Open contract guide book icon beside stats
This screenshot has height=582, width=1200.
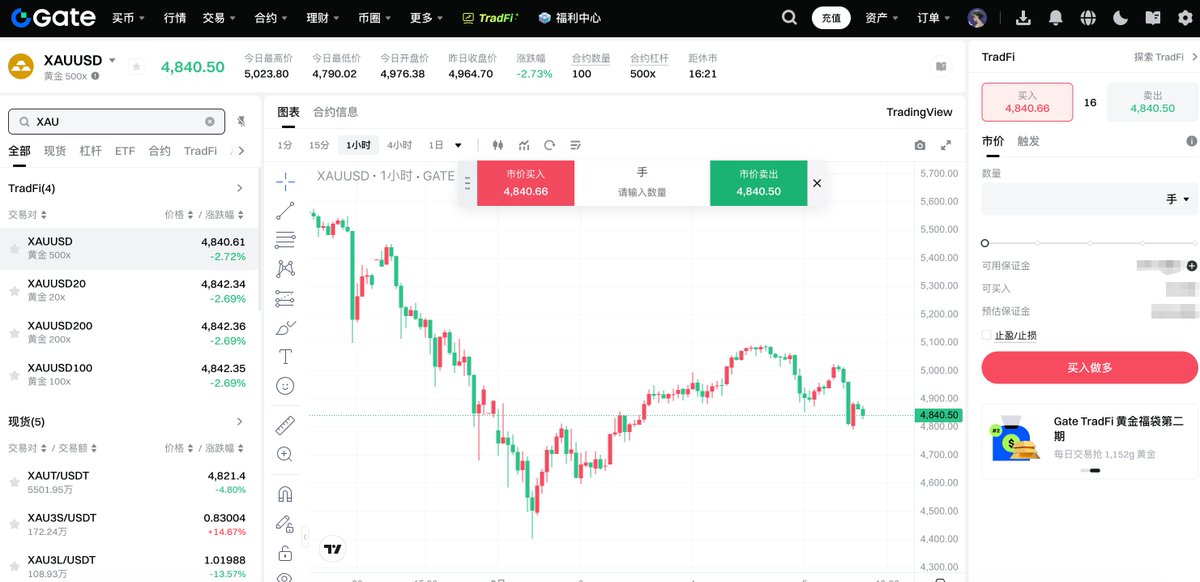941,66
